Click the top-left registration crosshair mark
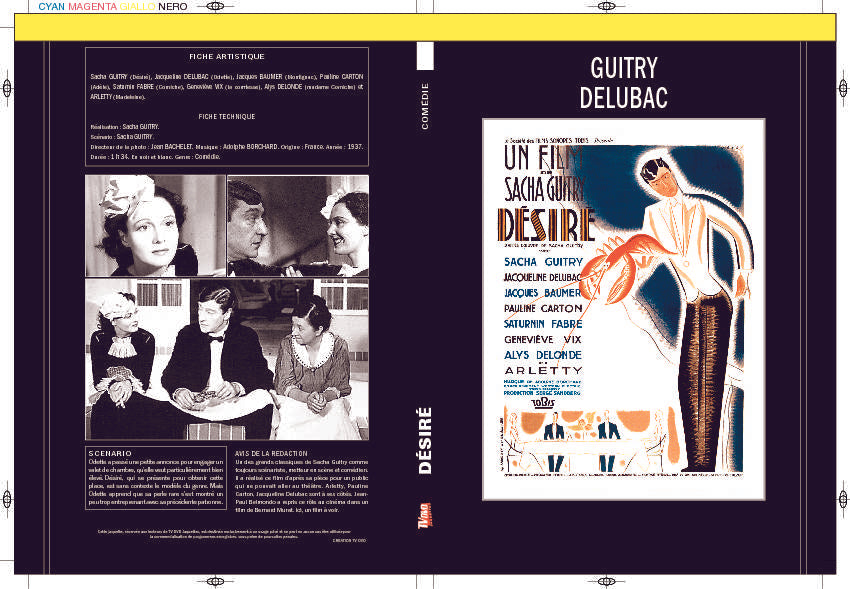The image size is (850, 589). tap(213, 7)
